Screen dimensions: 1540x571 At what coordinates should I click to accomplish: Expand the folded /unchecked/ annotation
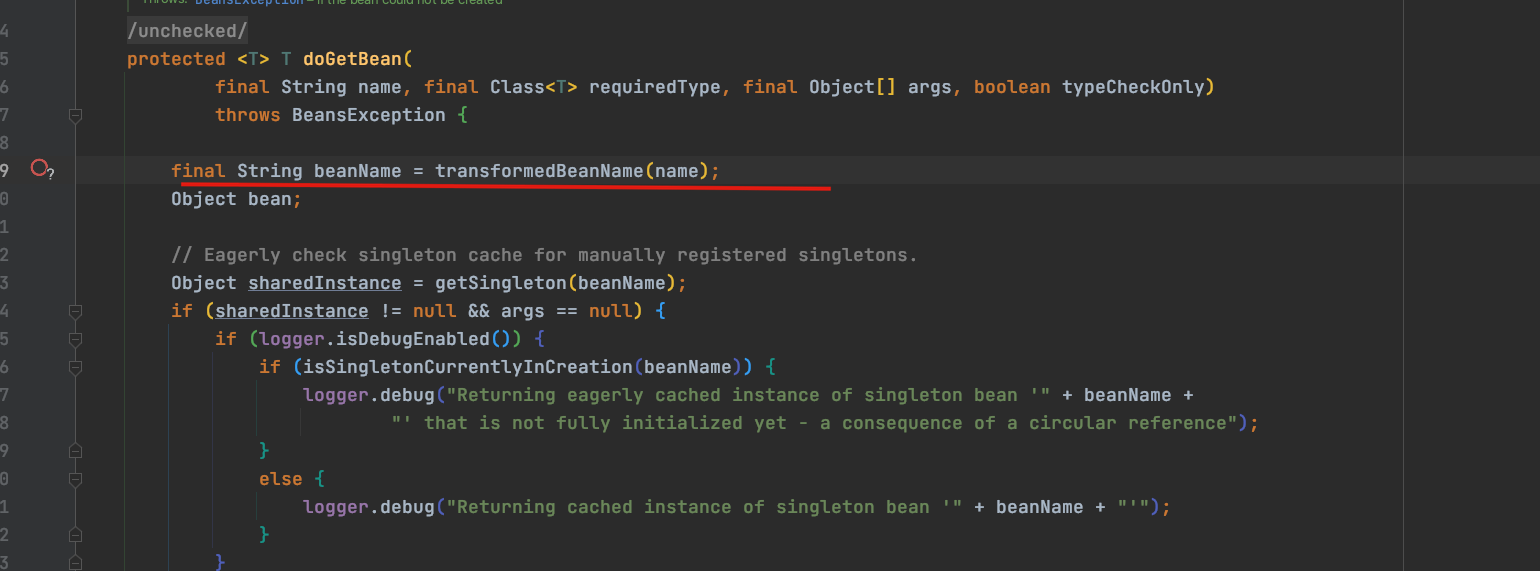187,31
